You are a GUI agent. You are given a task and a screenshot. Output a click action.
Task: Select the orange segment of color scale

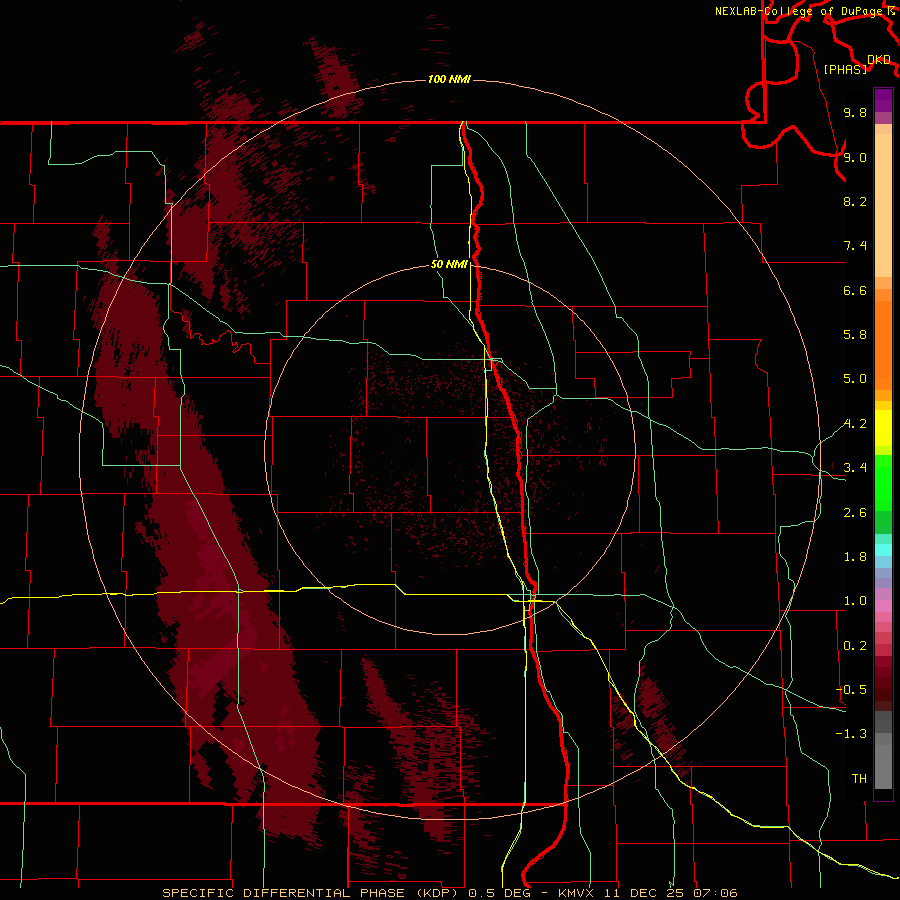click(x=883, y=345)
